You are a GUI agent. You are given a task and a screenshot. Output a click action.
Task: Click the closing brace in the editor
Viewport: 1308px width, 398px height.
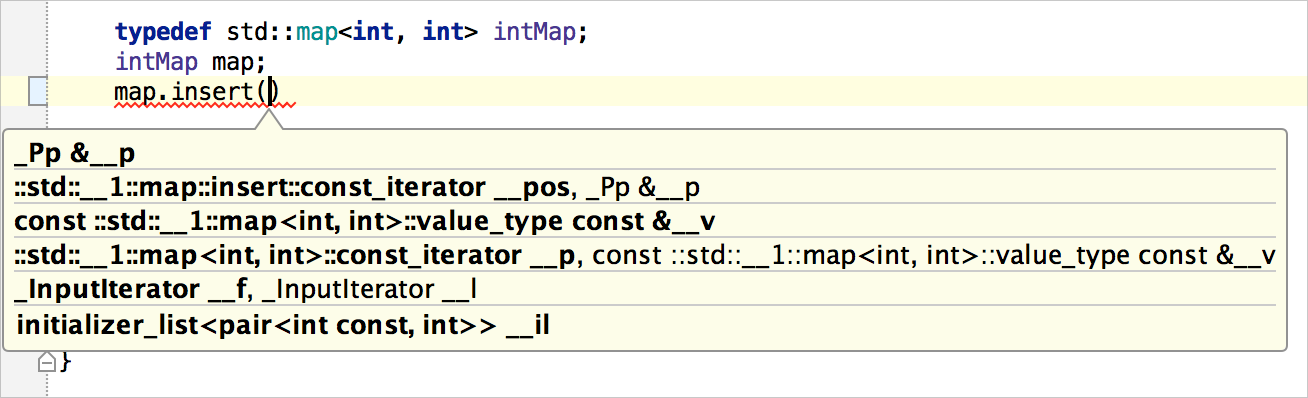point(66,362)
